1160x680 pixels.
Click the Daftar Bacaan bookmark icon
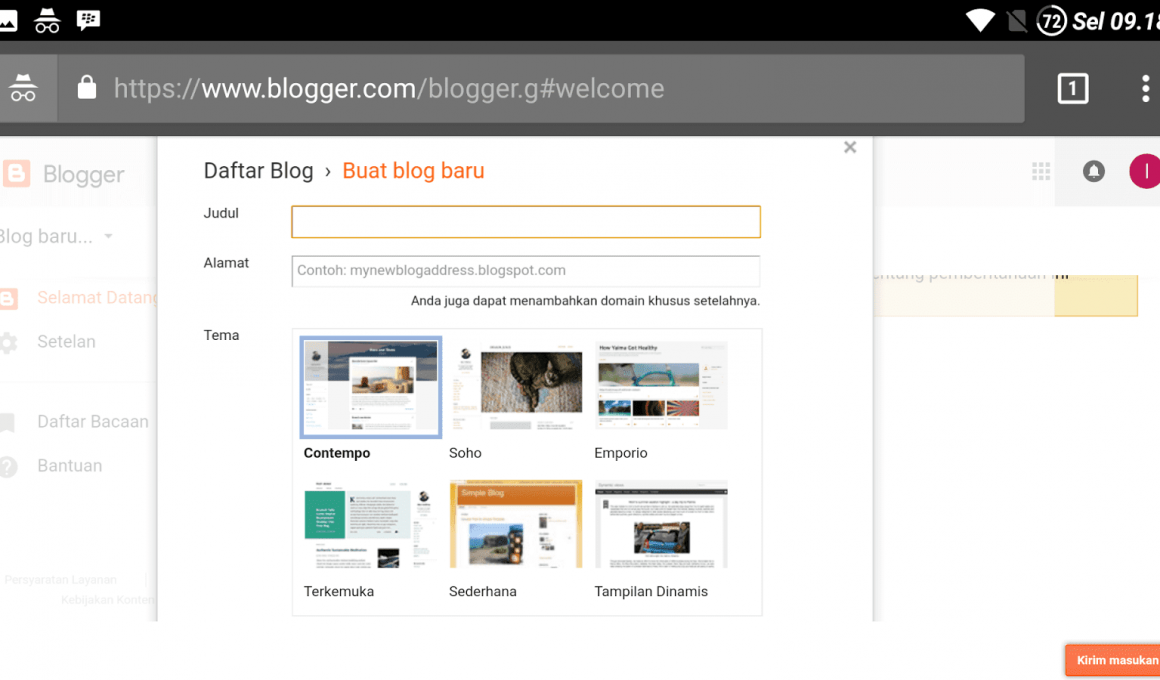[x=7, y=423]
